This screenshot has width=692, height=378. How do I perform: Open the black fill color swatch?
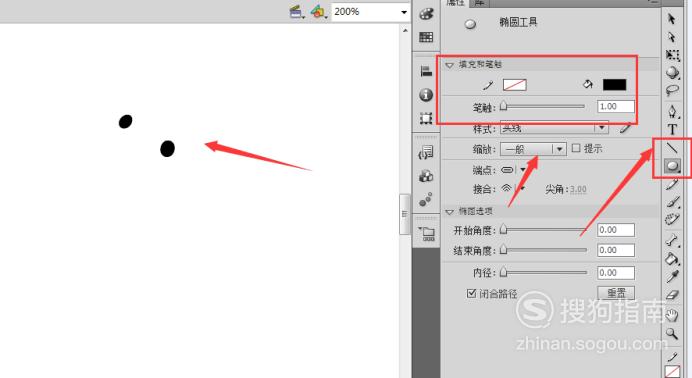614,85
